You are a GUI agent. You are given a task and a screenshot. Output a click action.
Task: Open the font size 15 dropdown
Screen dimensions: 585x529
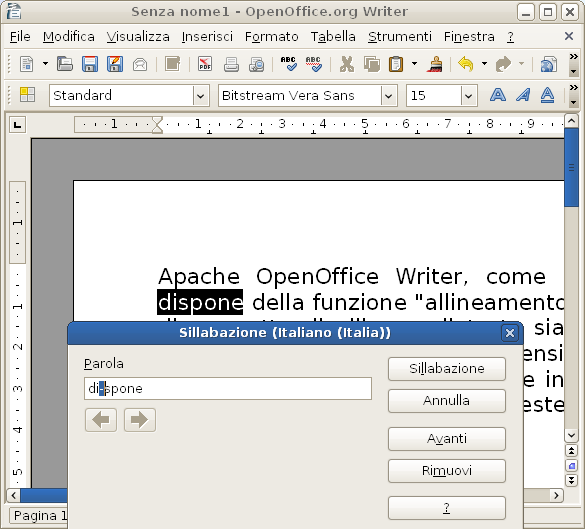[x=469, y=96]
